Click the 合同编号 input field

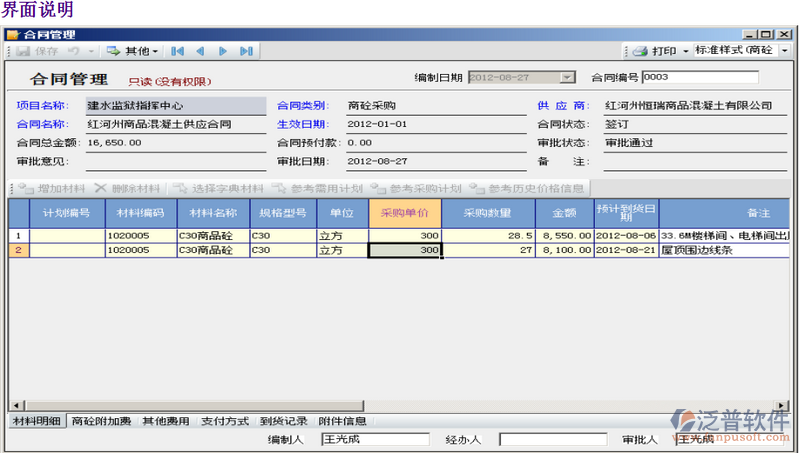click(699, 77)
